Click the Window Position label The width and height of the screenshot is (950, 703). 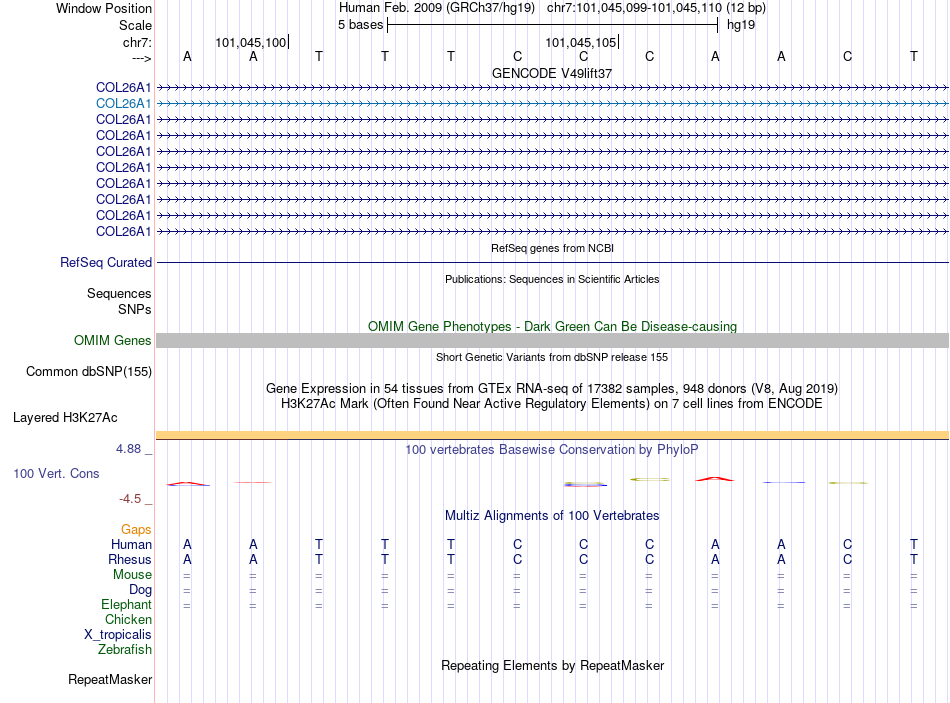[x=104, y=8]
